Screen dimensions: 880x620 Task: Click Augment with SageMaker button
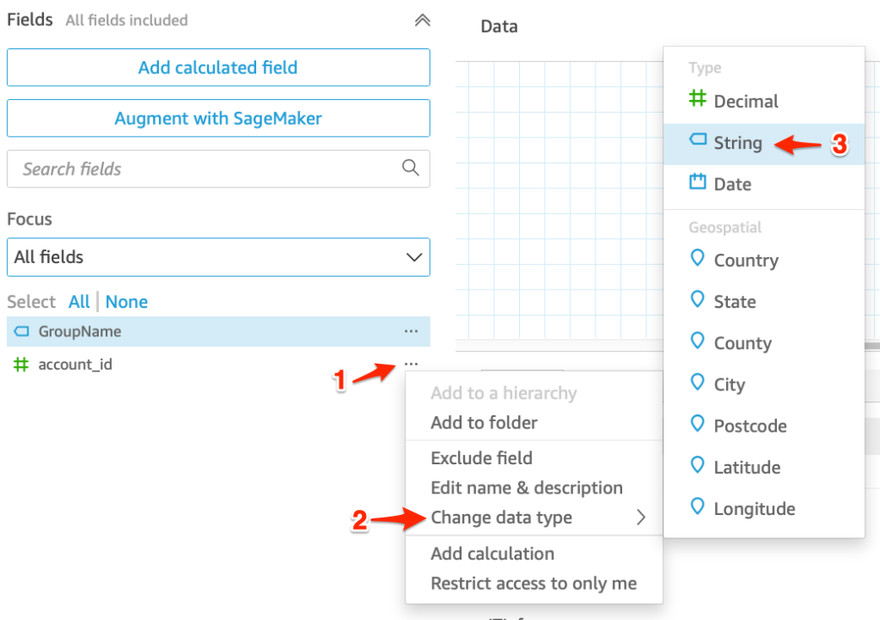click(x=218, y=118)
